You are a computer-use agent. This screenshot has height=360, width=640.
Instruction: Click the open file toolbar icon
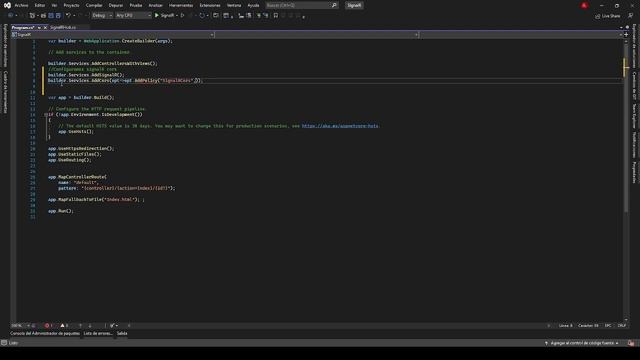click(x=43, y=16)
